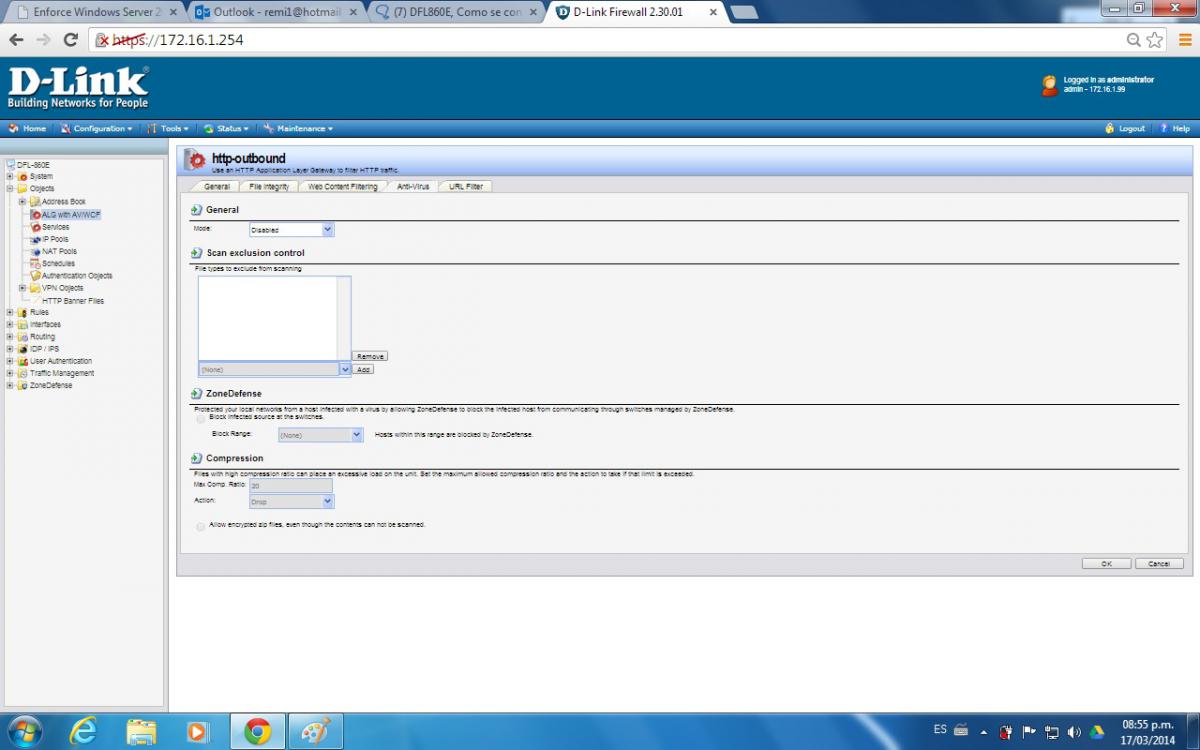Expand the Routing tree node
Image resolution: width=1200 pixels, height=750 pixels.
10,337
